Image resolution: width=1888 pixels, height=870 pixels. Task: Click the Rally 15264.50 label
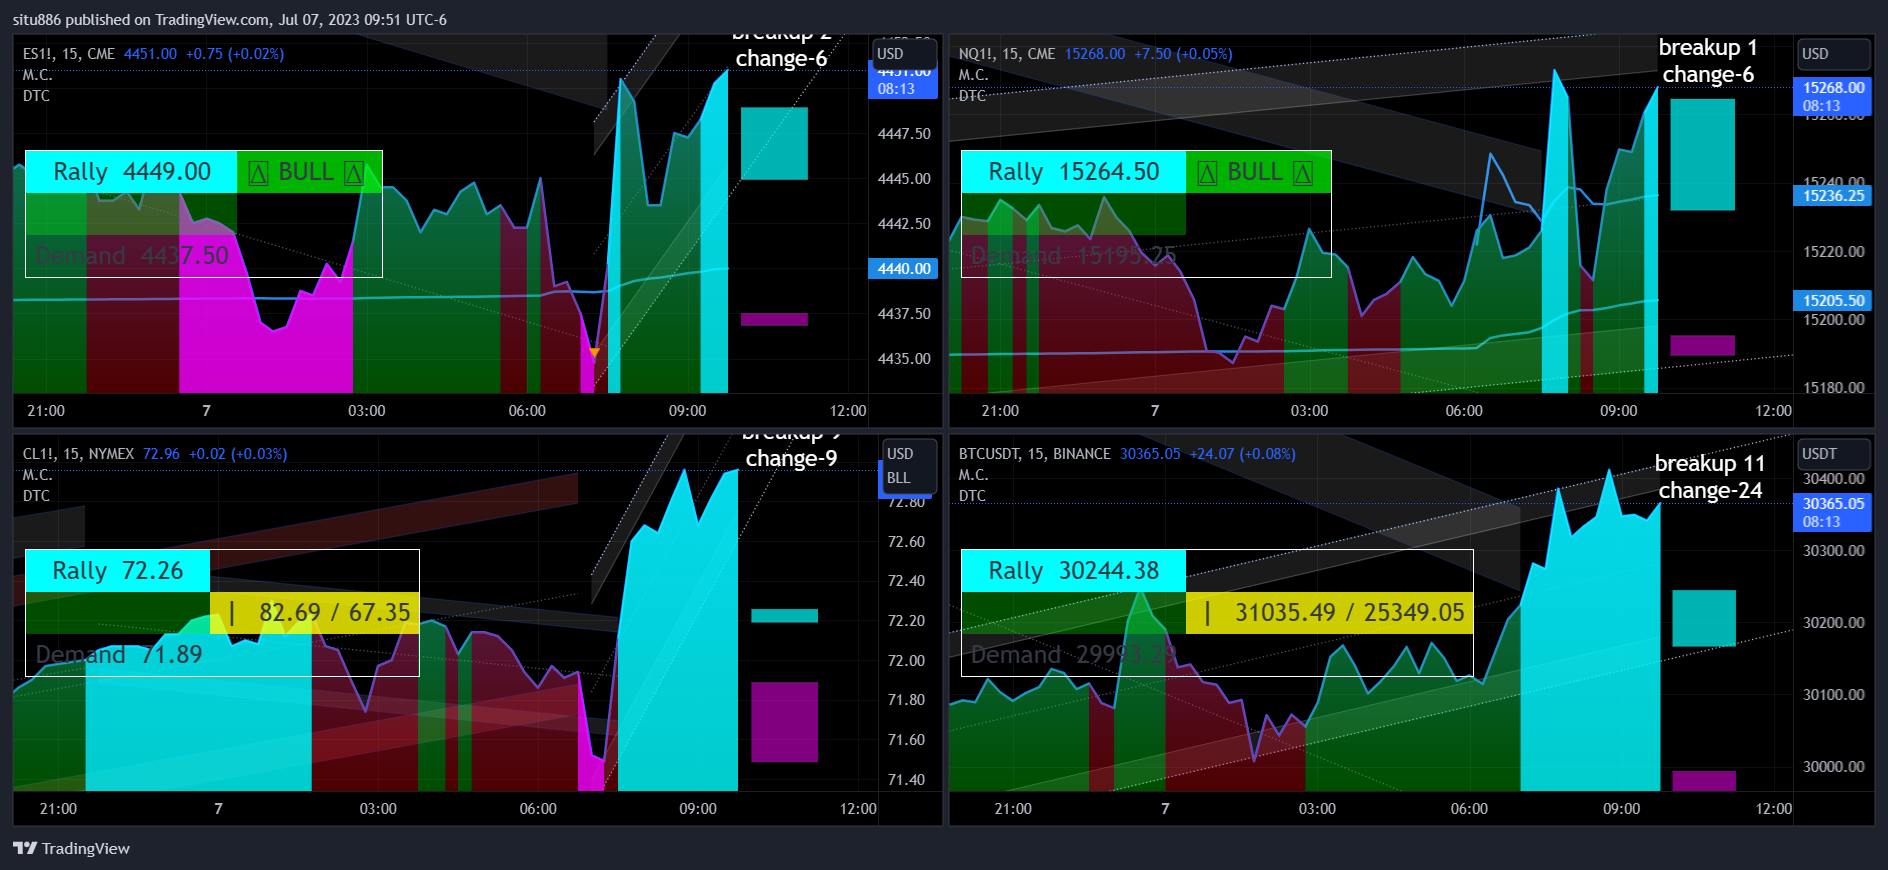point(1073,172)
